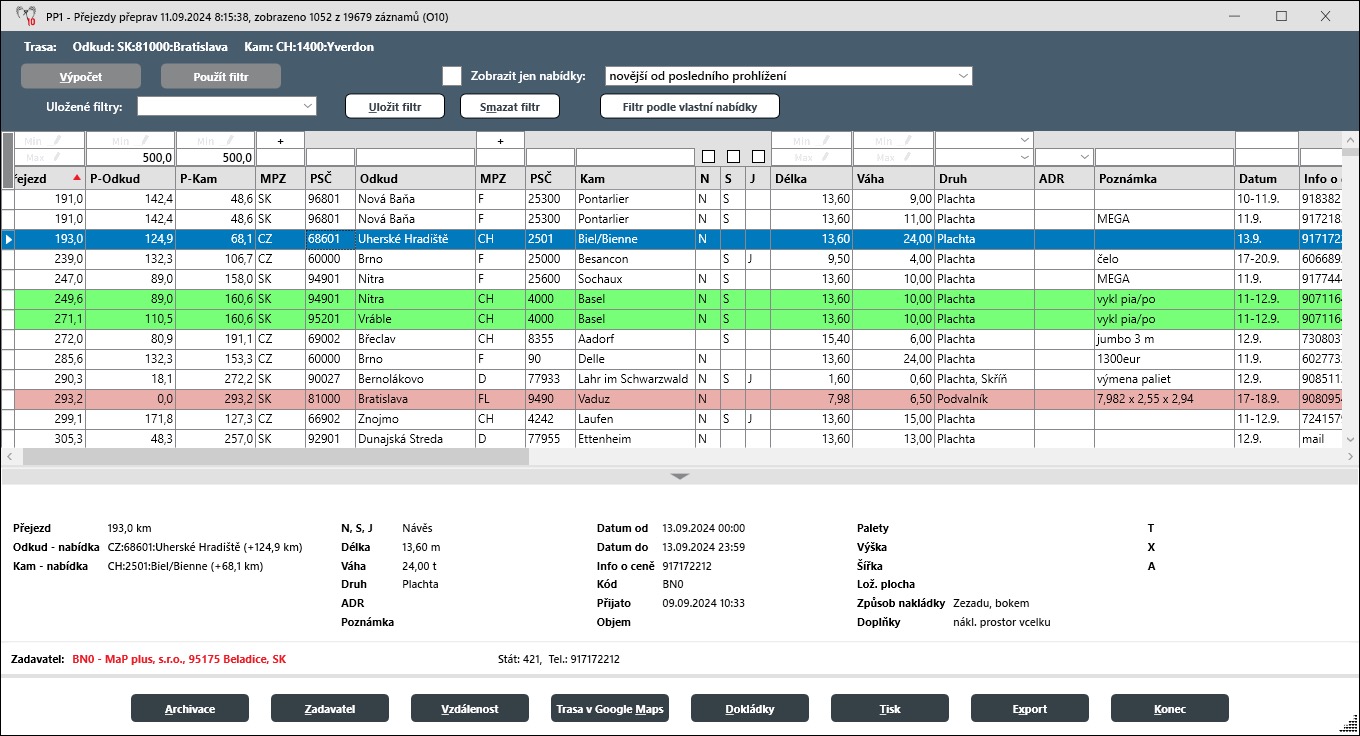
Task: Tick the S filter checkbox
Action: (x=733, y=157)
